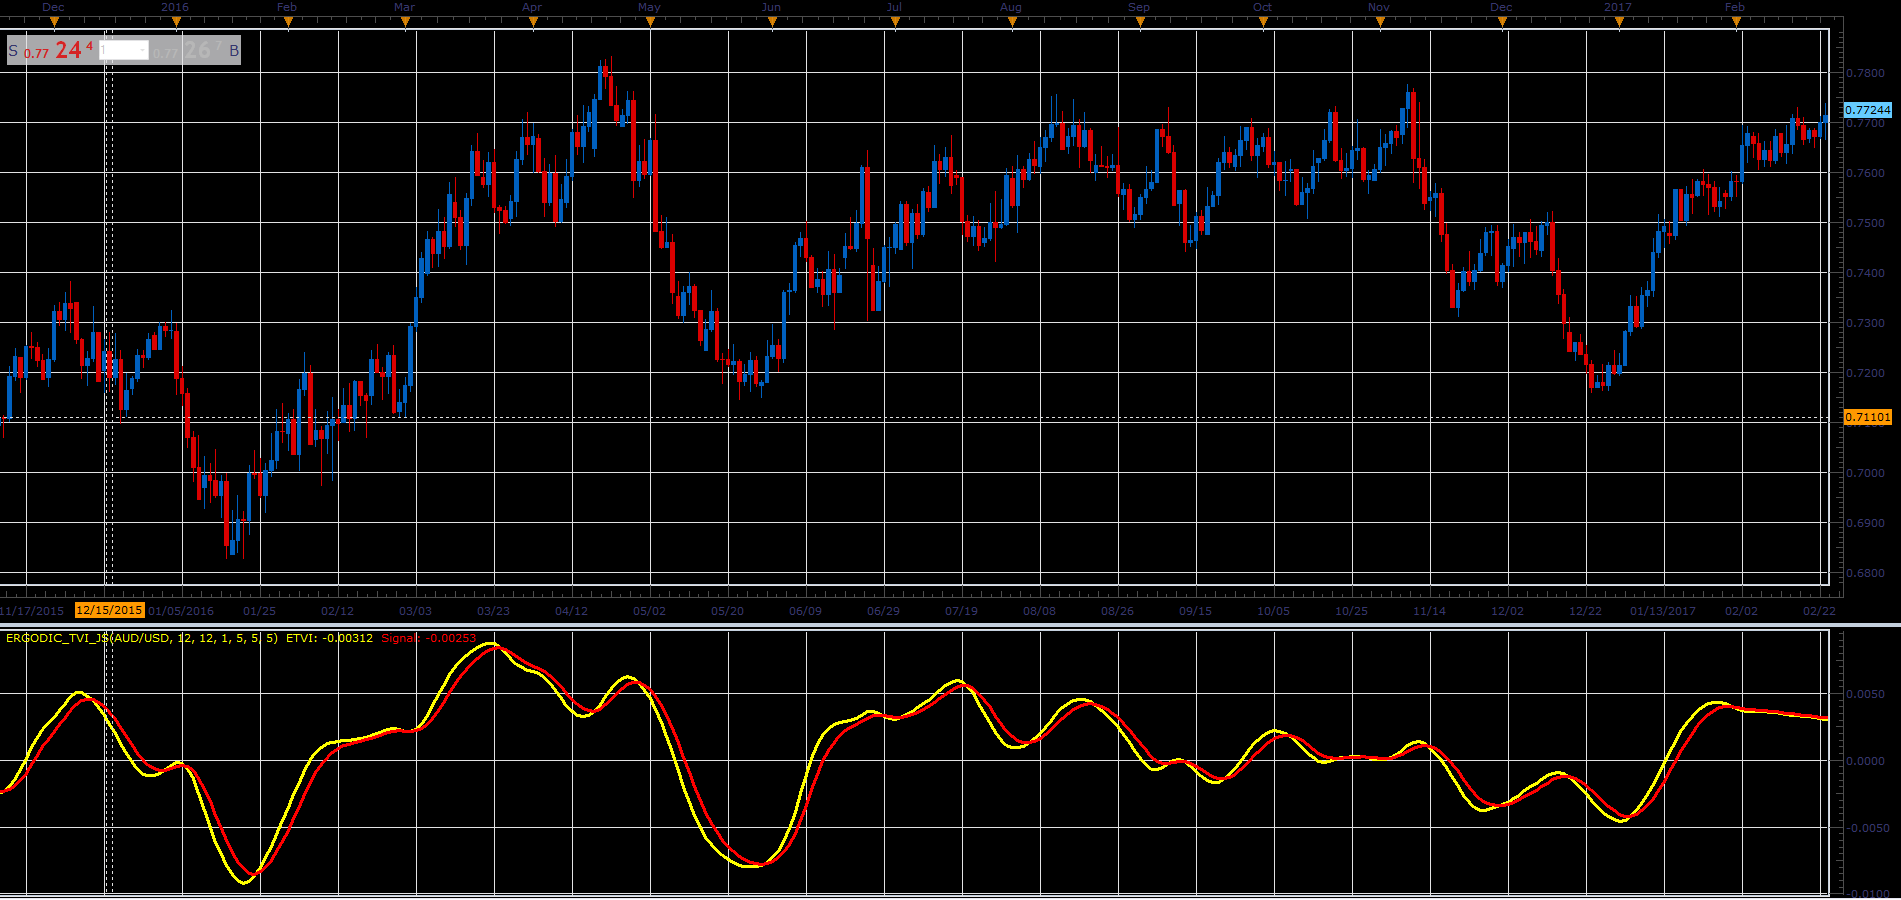Click the 06/29 date axis label

coord(883,611)
